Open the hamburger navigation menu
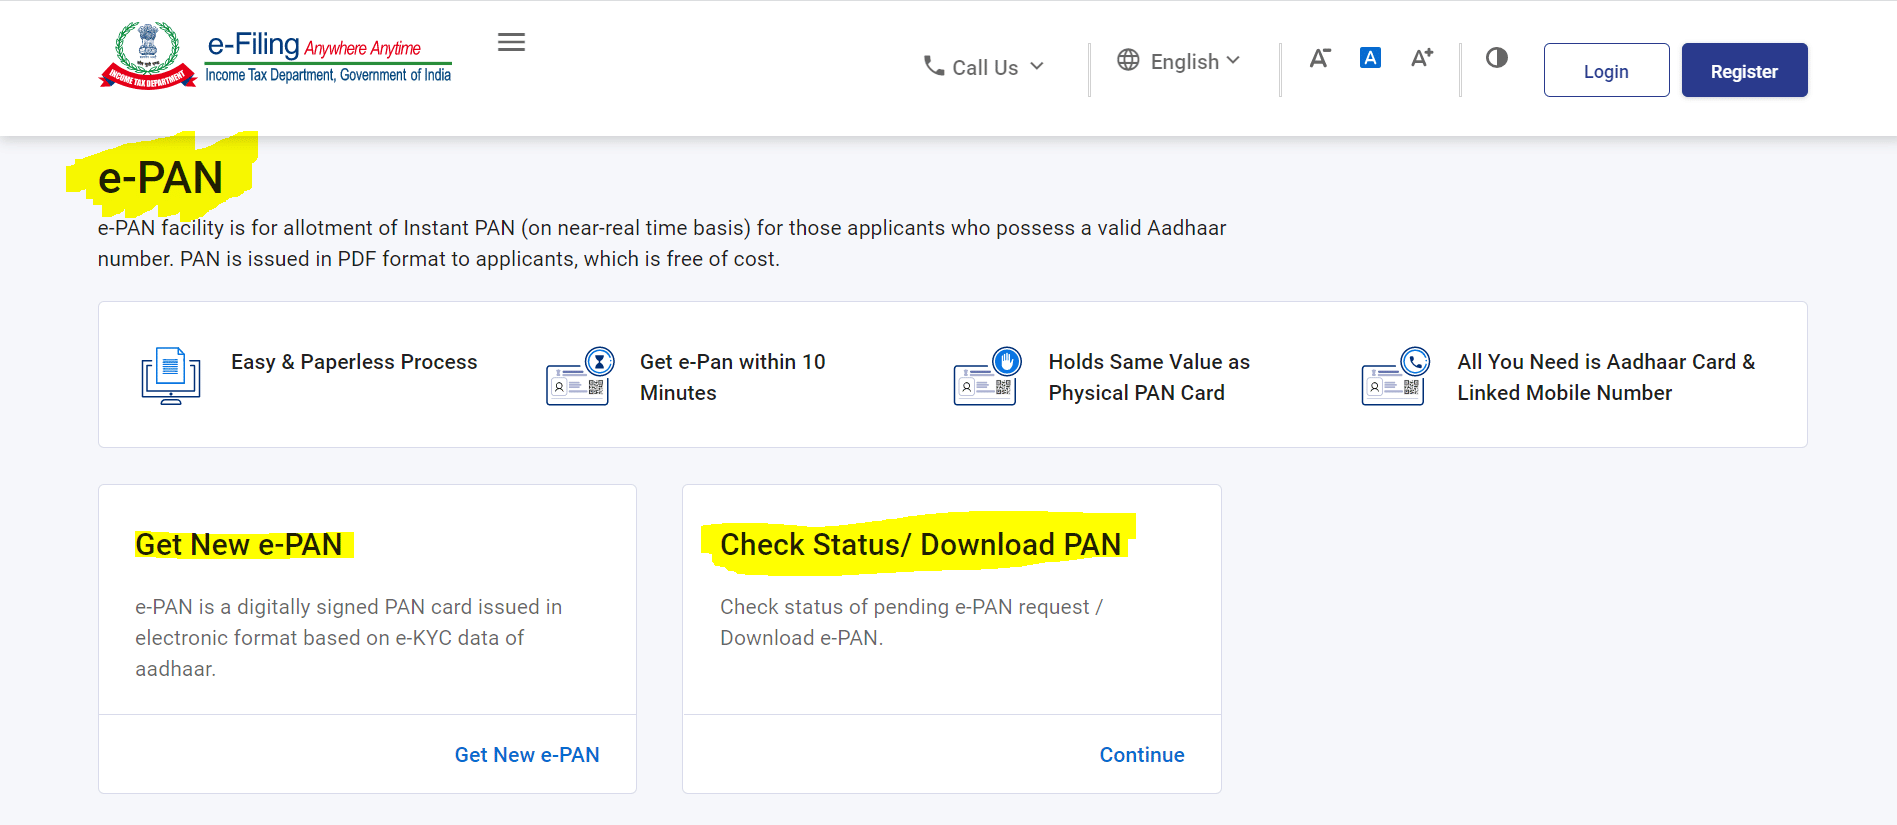 [x=511, y=42]
